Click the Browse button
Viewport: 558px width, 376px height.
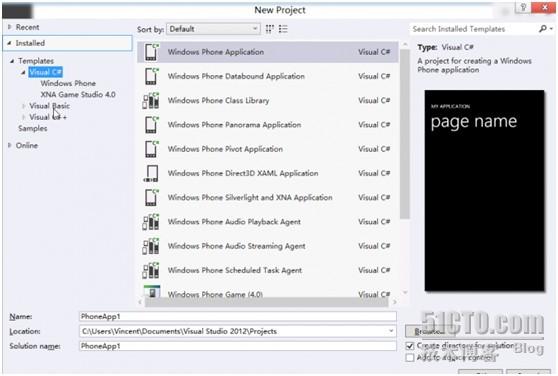(429, 331)
